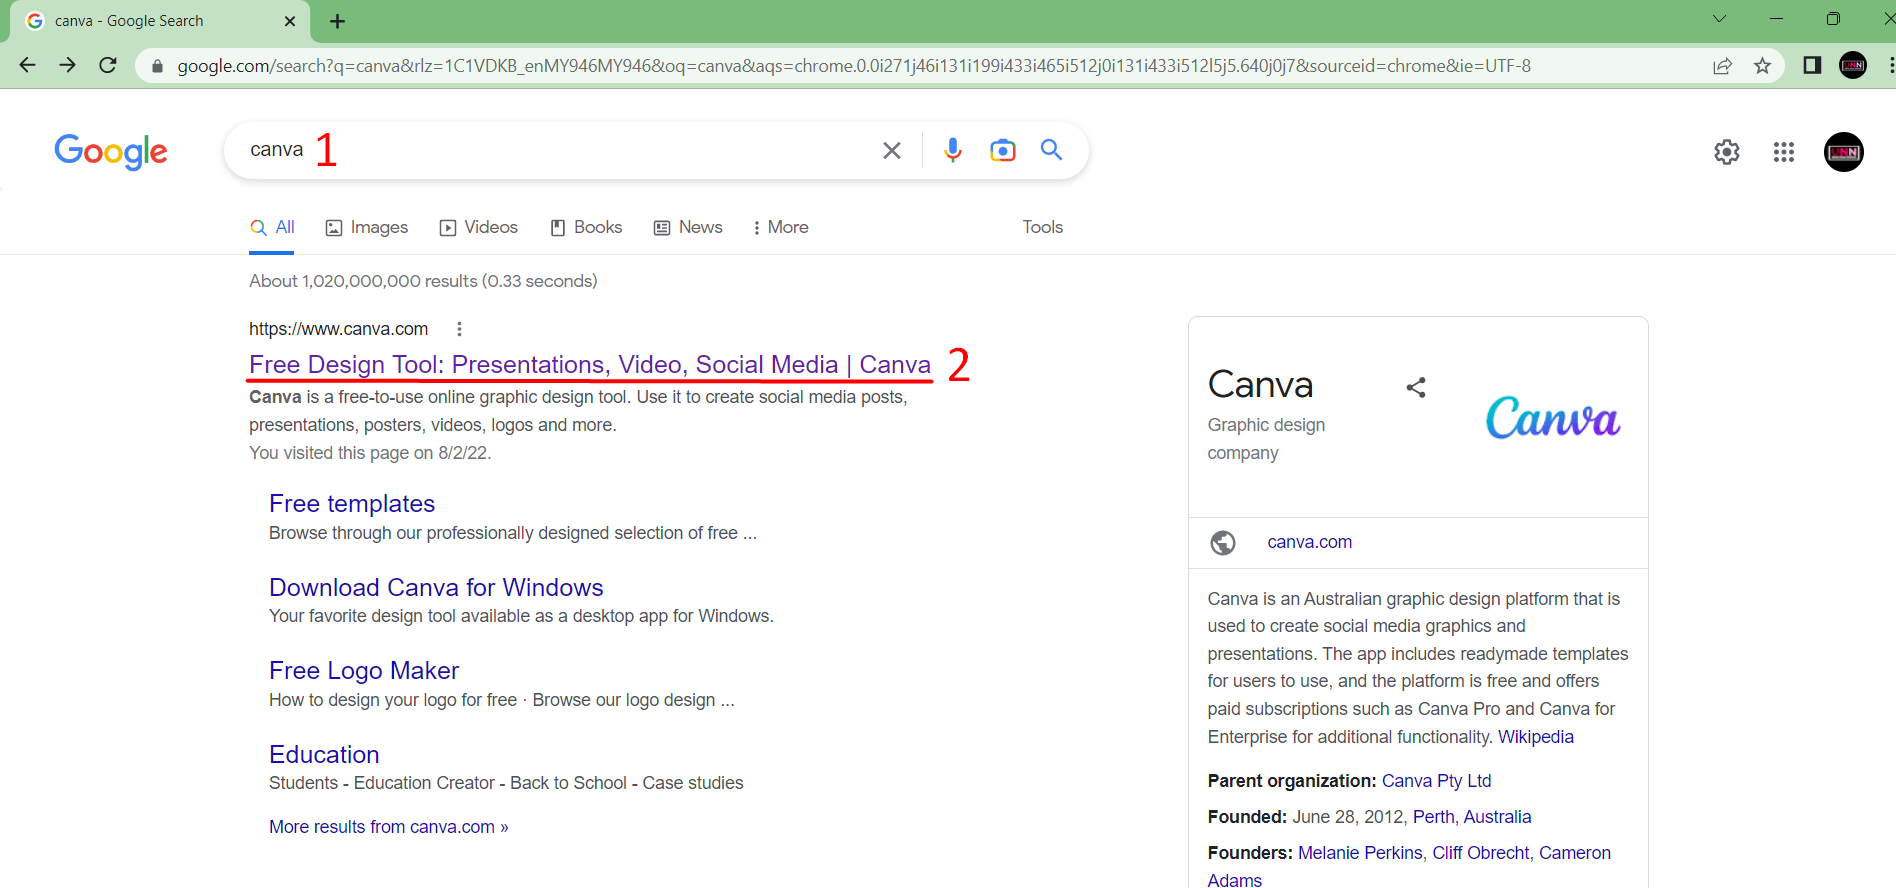Go back using the browser back arrow
The width and height of the screenshot is (1896, 888).
(x=27, y=65)
